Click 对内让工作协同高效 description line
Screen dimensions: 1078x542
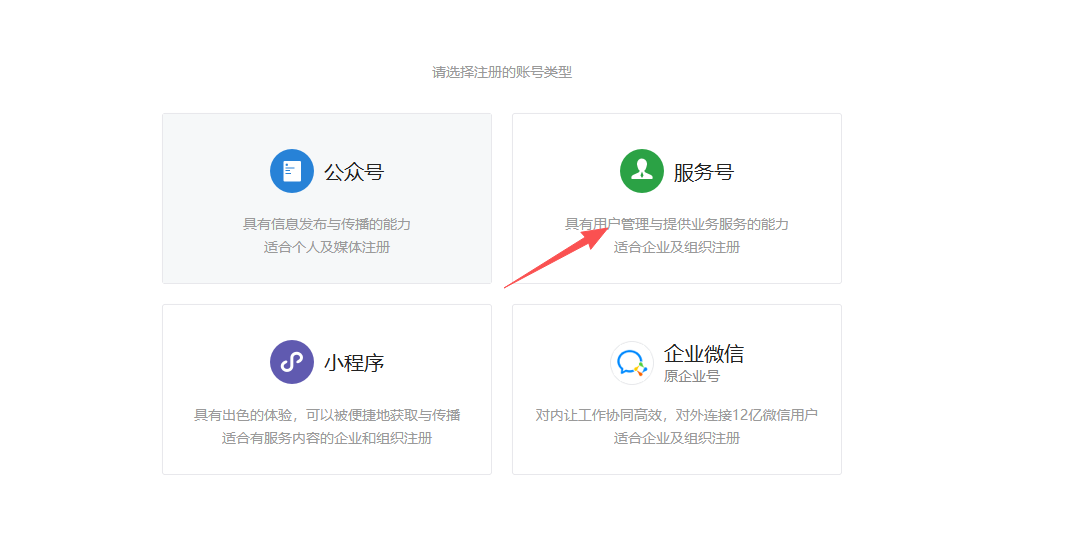click(x=677, y=415)
